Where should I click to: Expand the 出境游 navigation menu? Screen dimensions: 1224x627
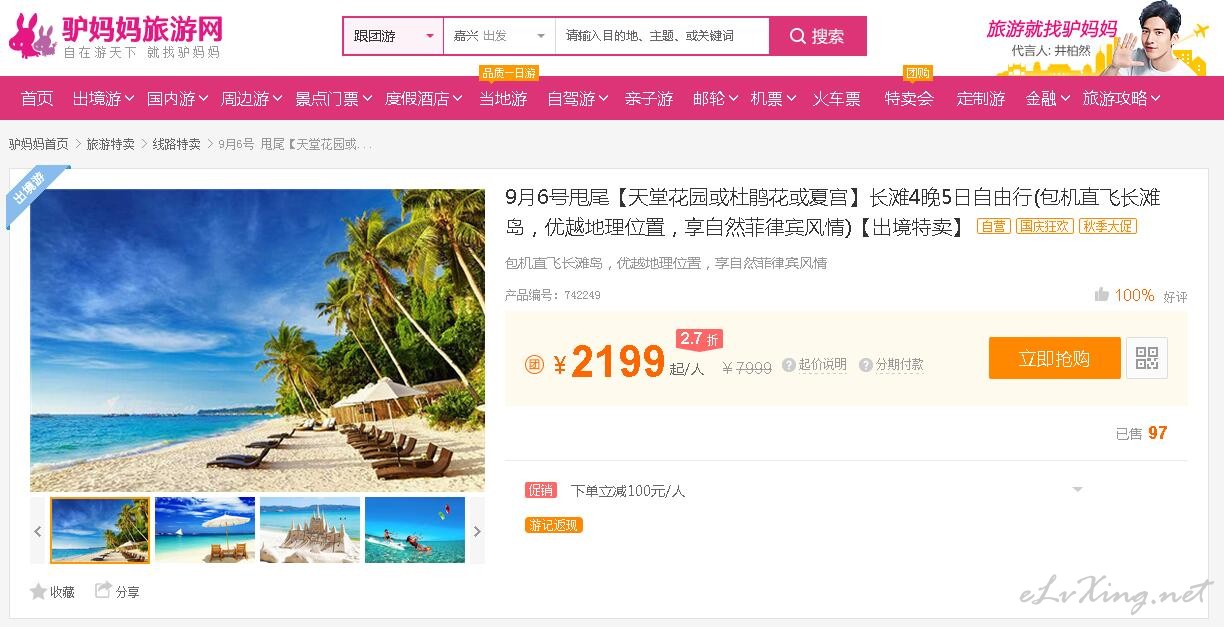coord(103,99)
